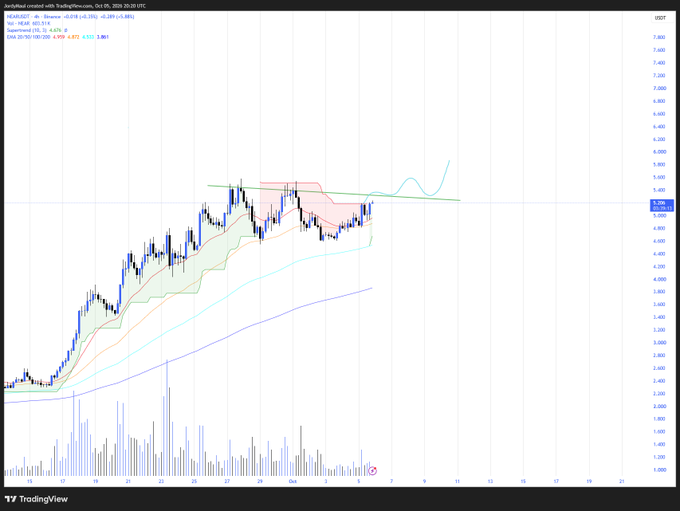Click the red EMA value 4.959
680x511 pixels.
59,37
